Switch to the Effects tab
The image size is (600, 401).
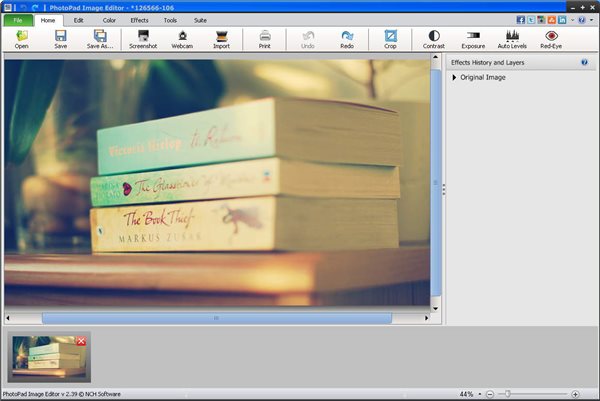(139, 20)
